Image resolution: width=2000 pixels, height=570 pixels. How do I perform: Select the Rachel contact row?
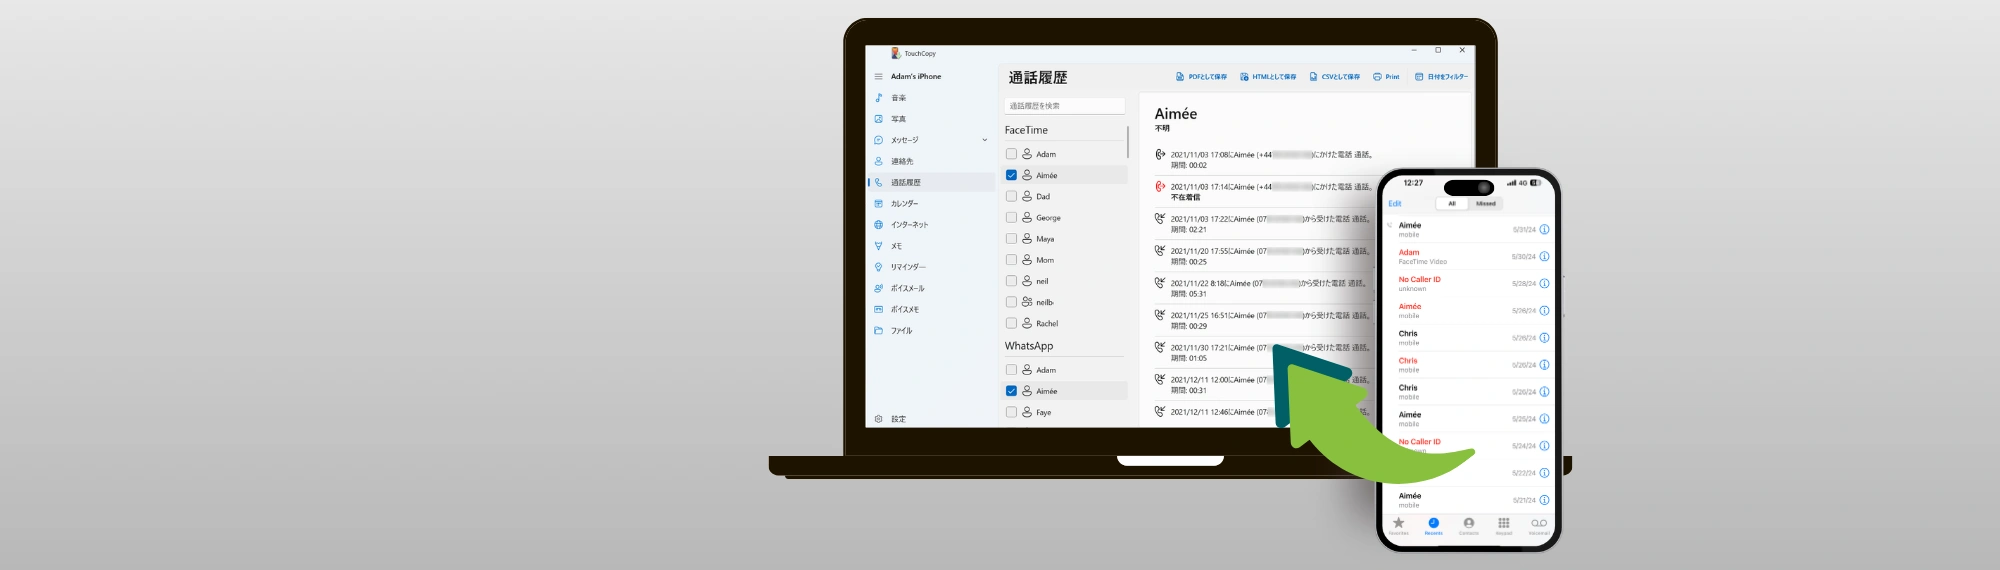1065,323
